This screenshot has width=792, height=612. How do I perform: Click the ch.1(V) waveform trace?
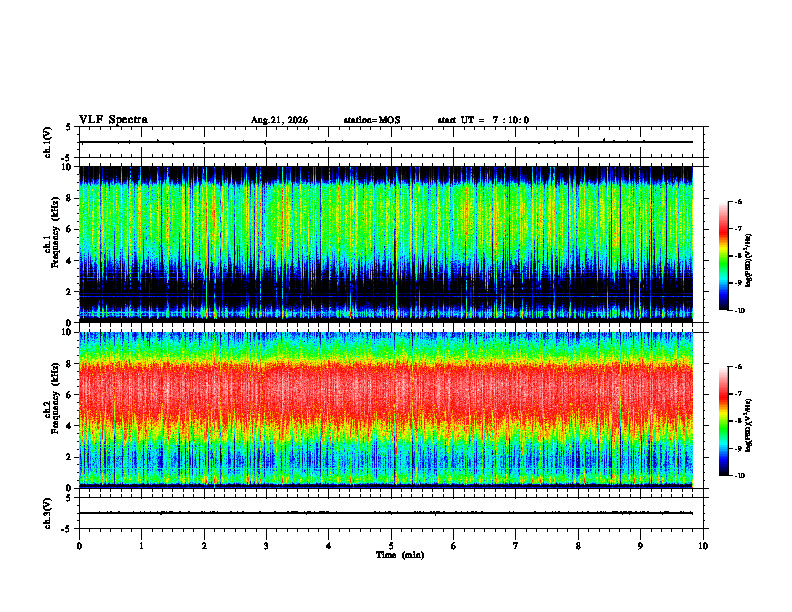tap(386, 142)
